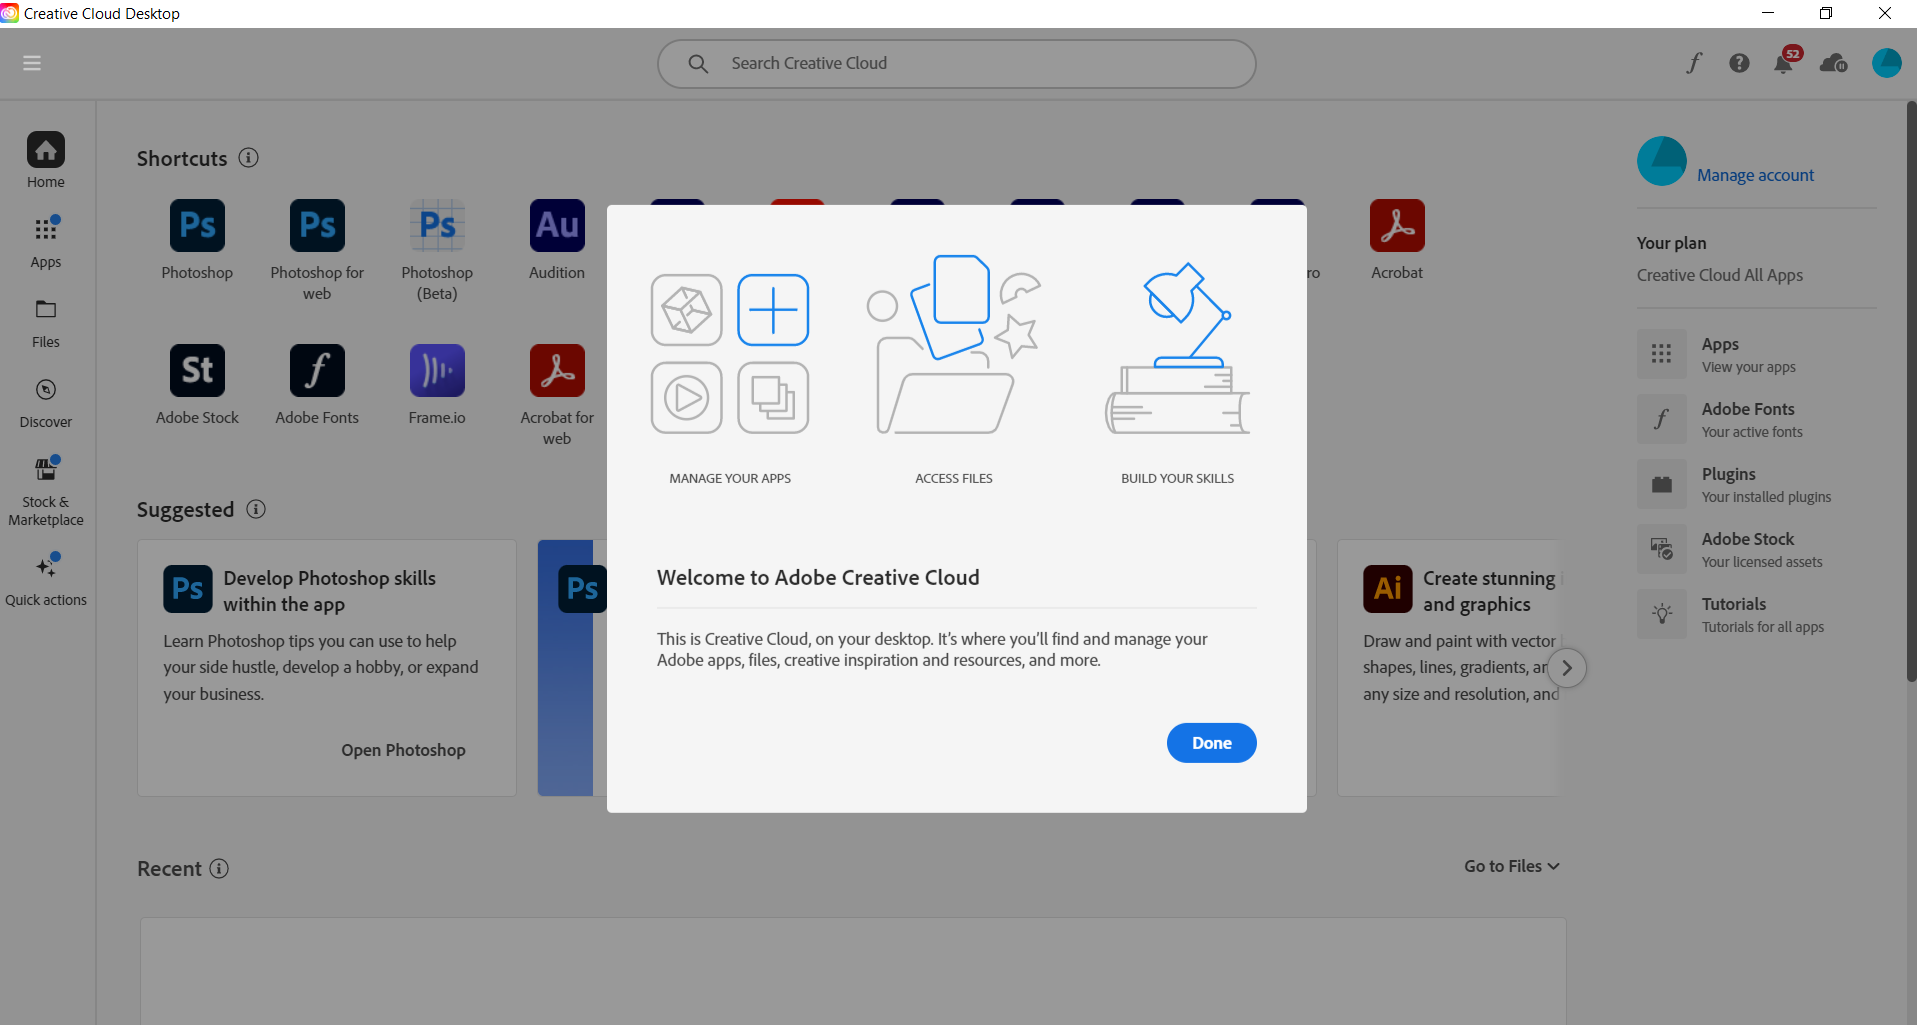Open the Frame.io shortcut icon
This screenshot has width=1917, height=1025.
click(x=437, y=371)
